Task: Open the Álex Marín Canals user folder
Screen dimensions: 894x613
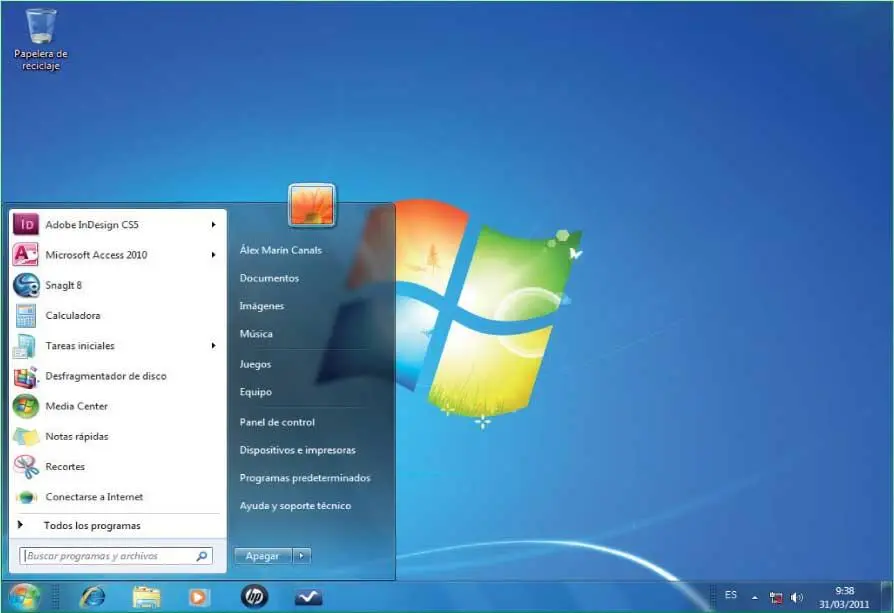Action: [281, 250]
